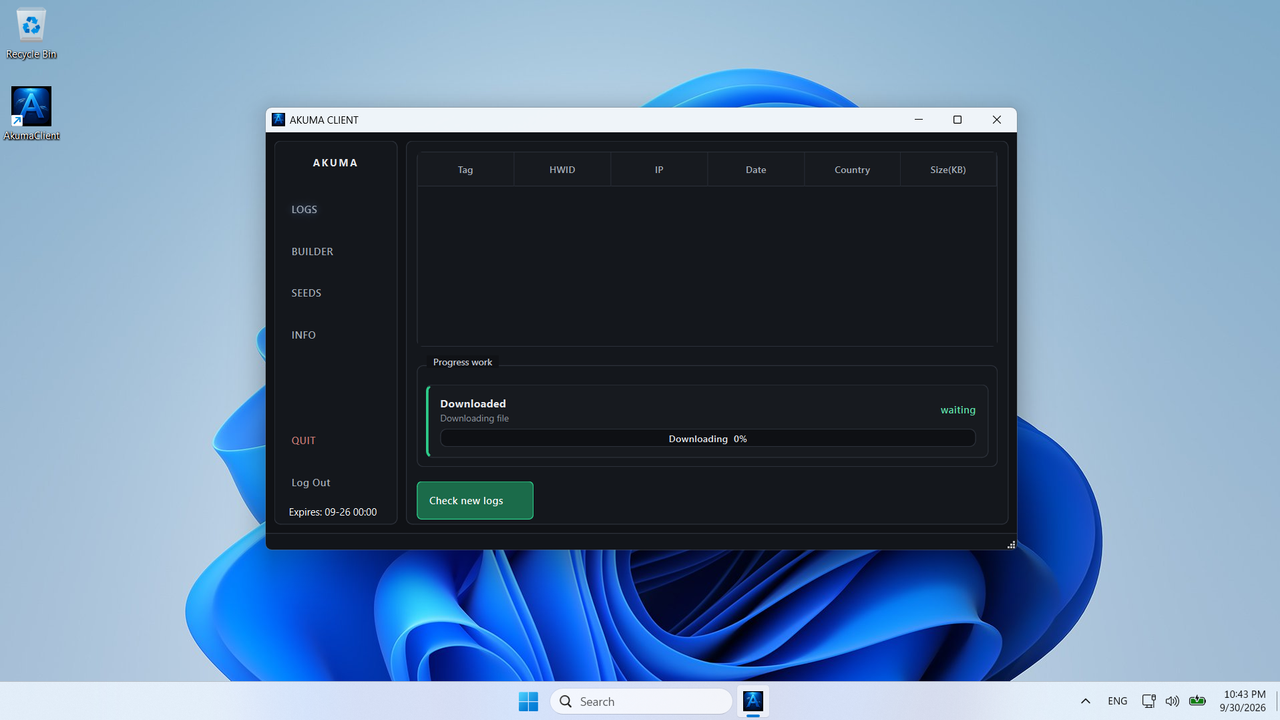This screenshot has height=720, width=1280.
Task: Click the volume tray icon
Action: 1172,701
